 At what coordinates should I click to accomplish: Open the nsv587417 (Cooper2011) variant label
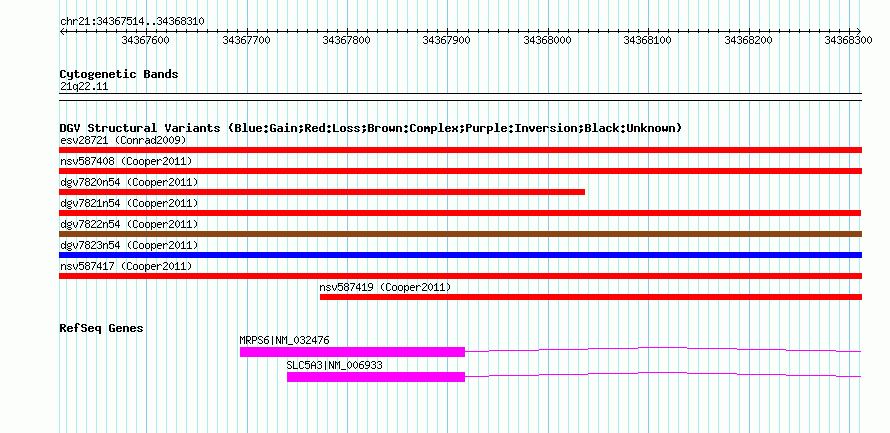(126, 266)
